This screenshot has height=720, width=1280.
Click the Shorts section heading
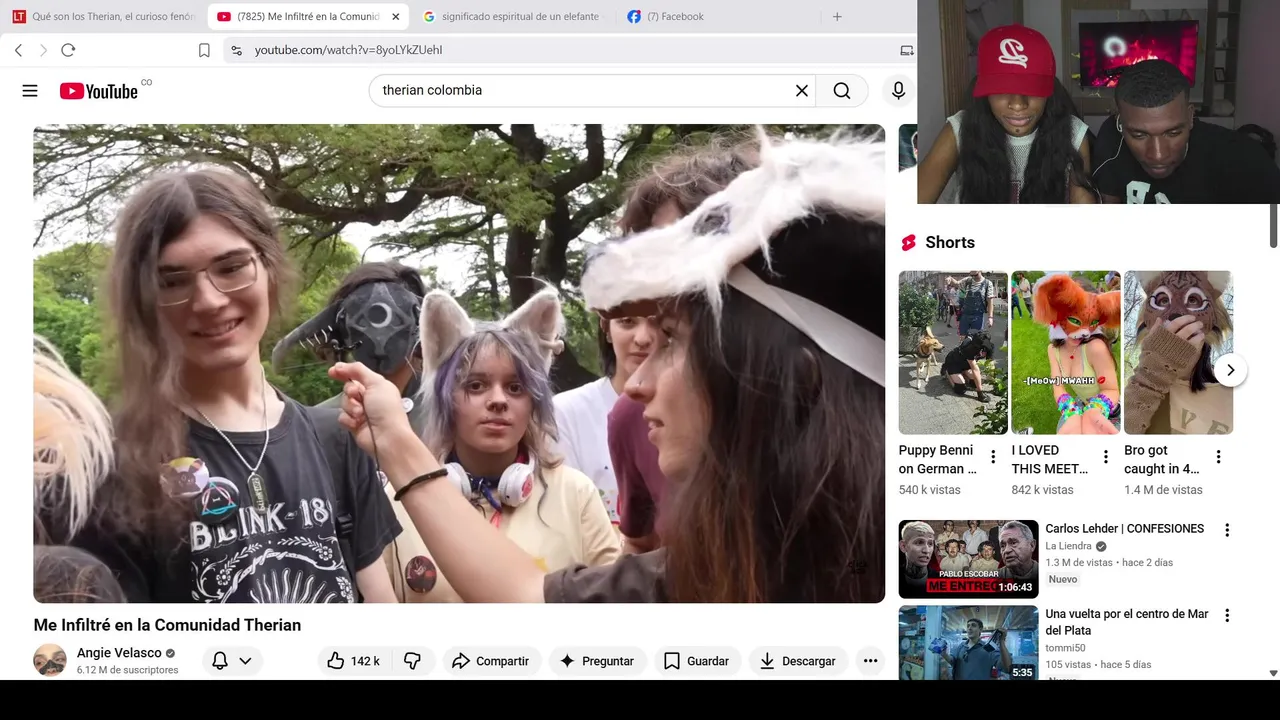click(x=949, y=243)
